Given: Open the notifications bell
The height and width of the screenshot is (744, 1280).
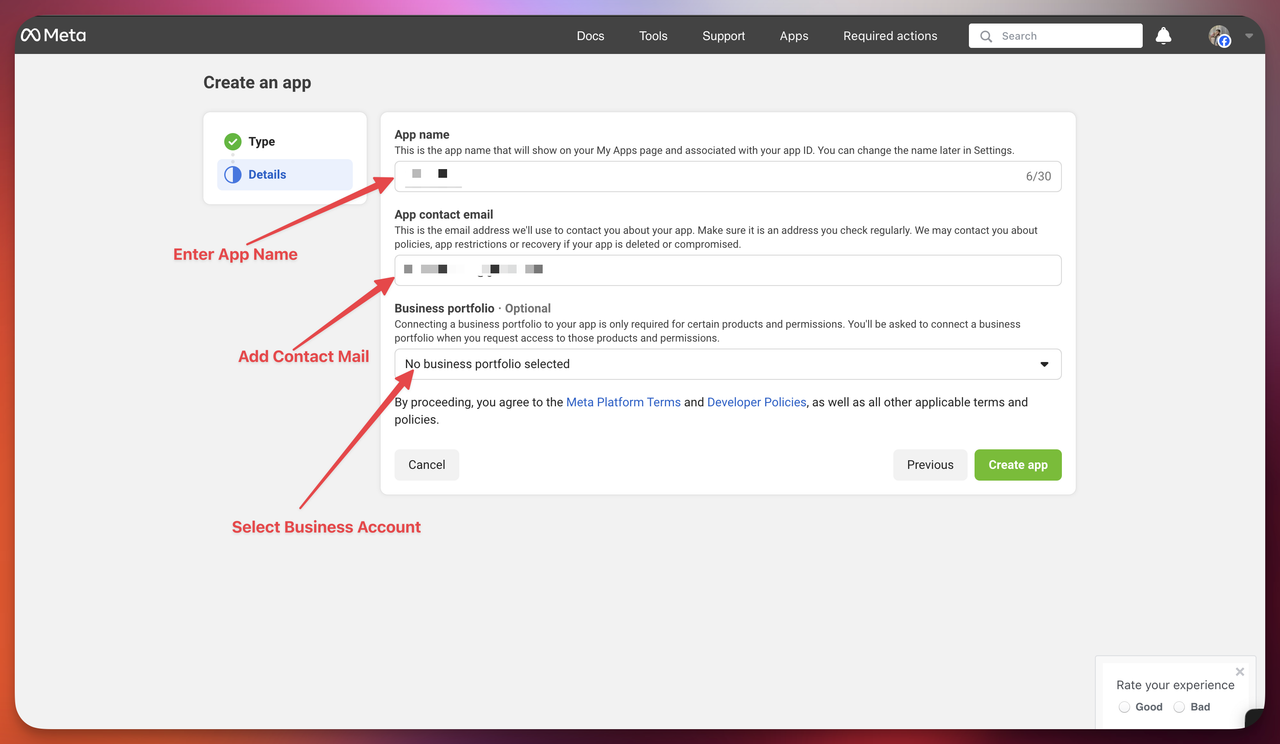Looking at the screenshot, I should (x=1163, y=36).
